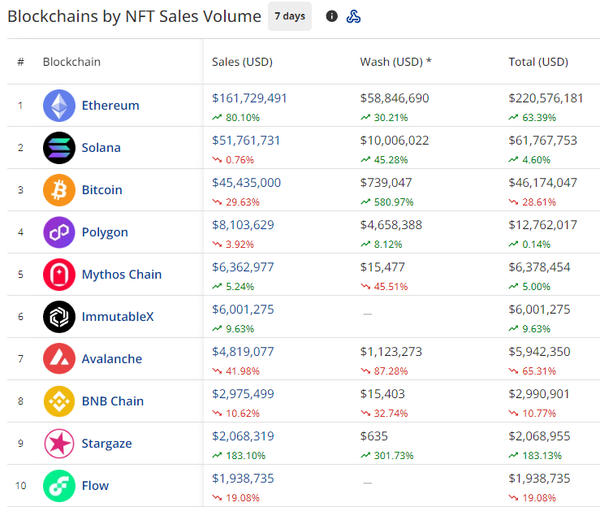
Task: Click the Bitcoin logo icon
Action: (59, 190)
